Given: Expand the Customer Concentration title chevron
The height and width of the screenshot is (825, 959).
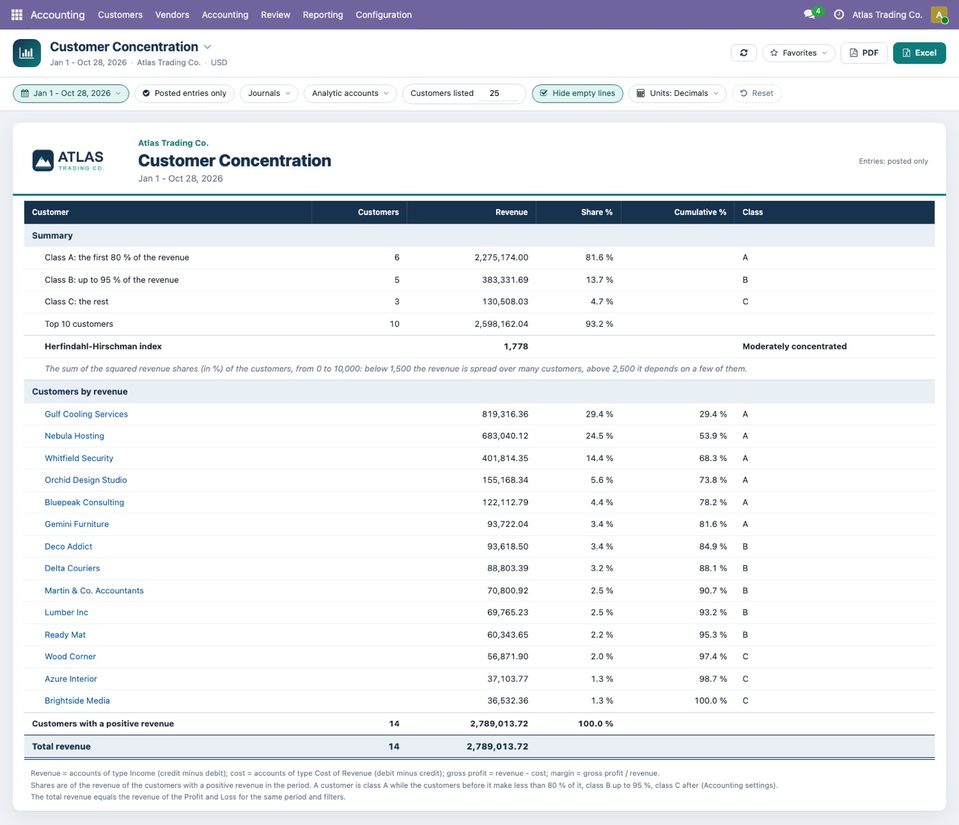Looking at the screenshot, I should (x=207, y=47).
